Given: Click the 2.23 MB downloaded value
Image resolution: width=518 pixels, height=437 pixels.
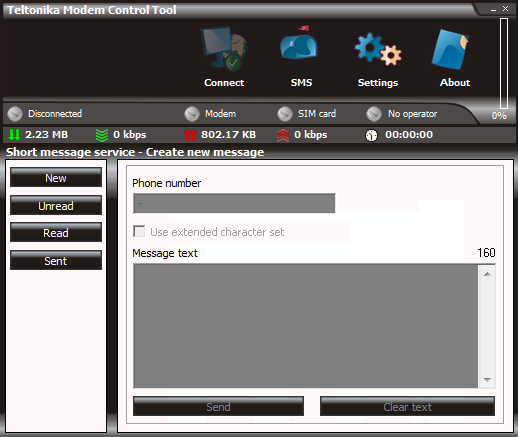Looking at the screenshot, I should coord(47,135).
